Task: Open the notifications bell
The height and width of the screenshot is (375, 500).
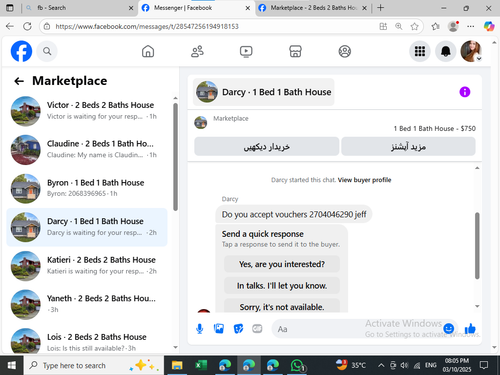Action: click(446, 51)
